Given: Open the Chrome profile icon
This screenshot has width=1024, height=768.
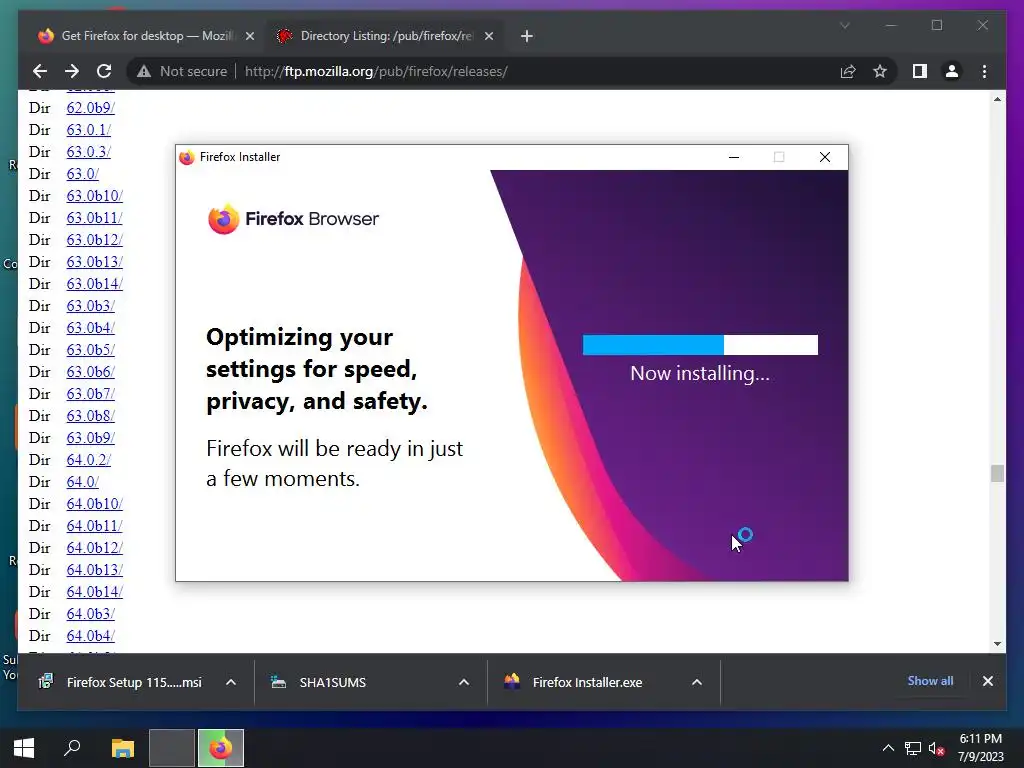Looking at the screenshot, I should (952, 71).
